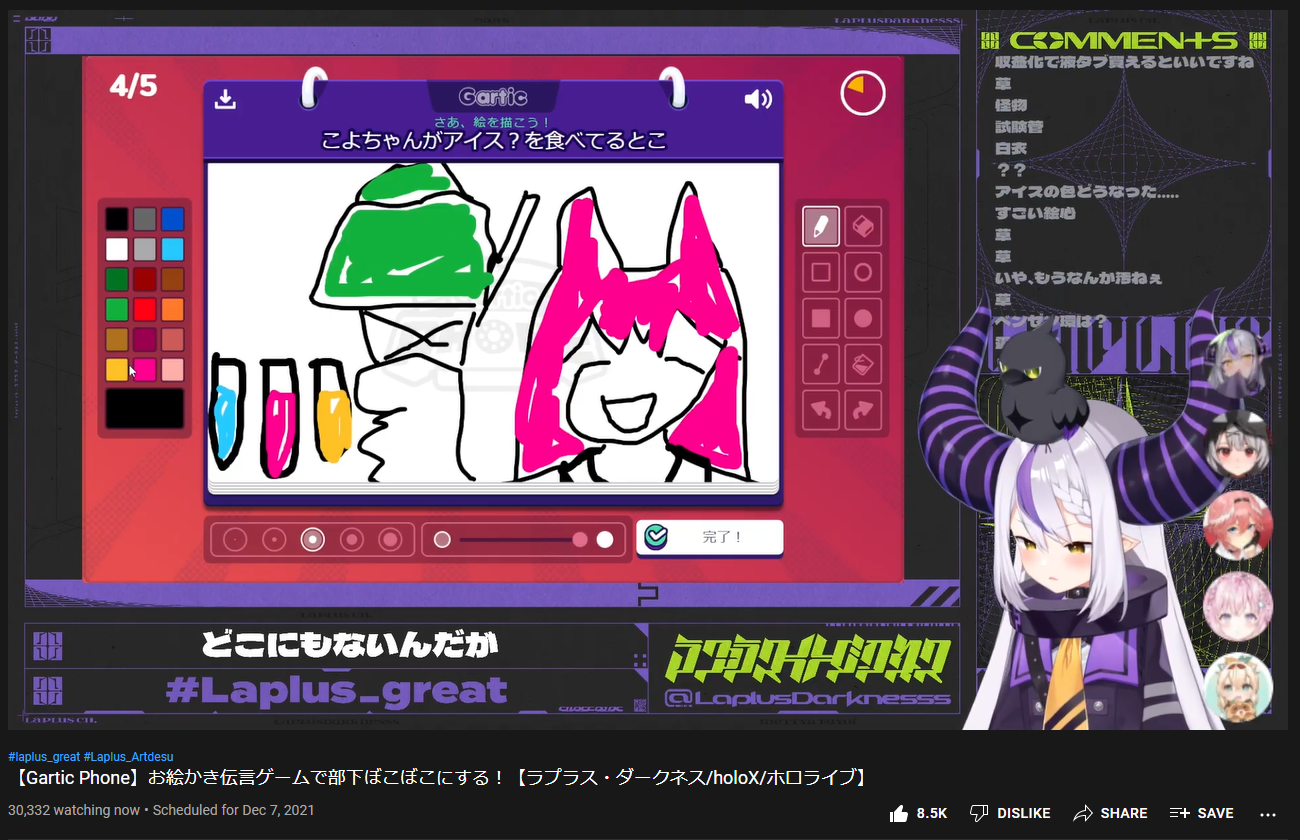Image resolution: width=1300 pixels, height=840 pixels.
Task: Adjust the brush opacity slider handle
Action: [580, 540]
